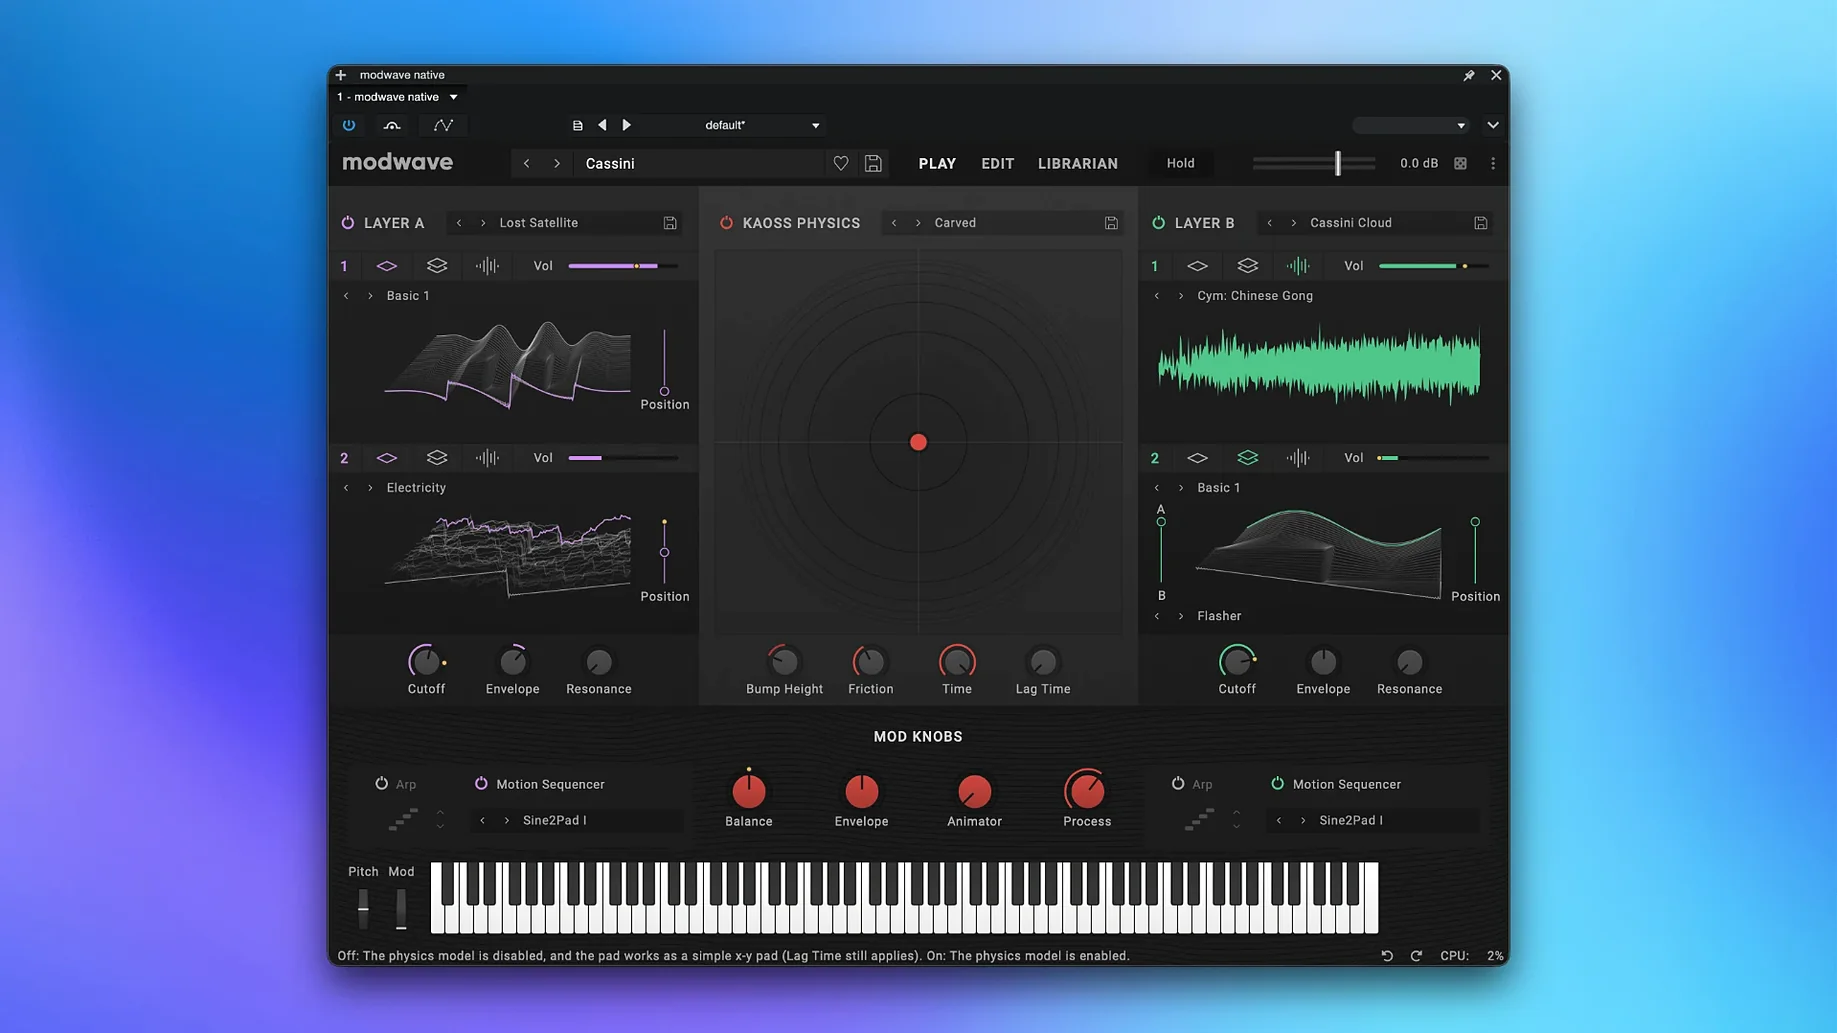
Task: Open the default* preset dropdown
Action: 815,126
